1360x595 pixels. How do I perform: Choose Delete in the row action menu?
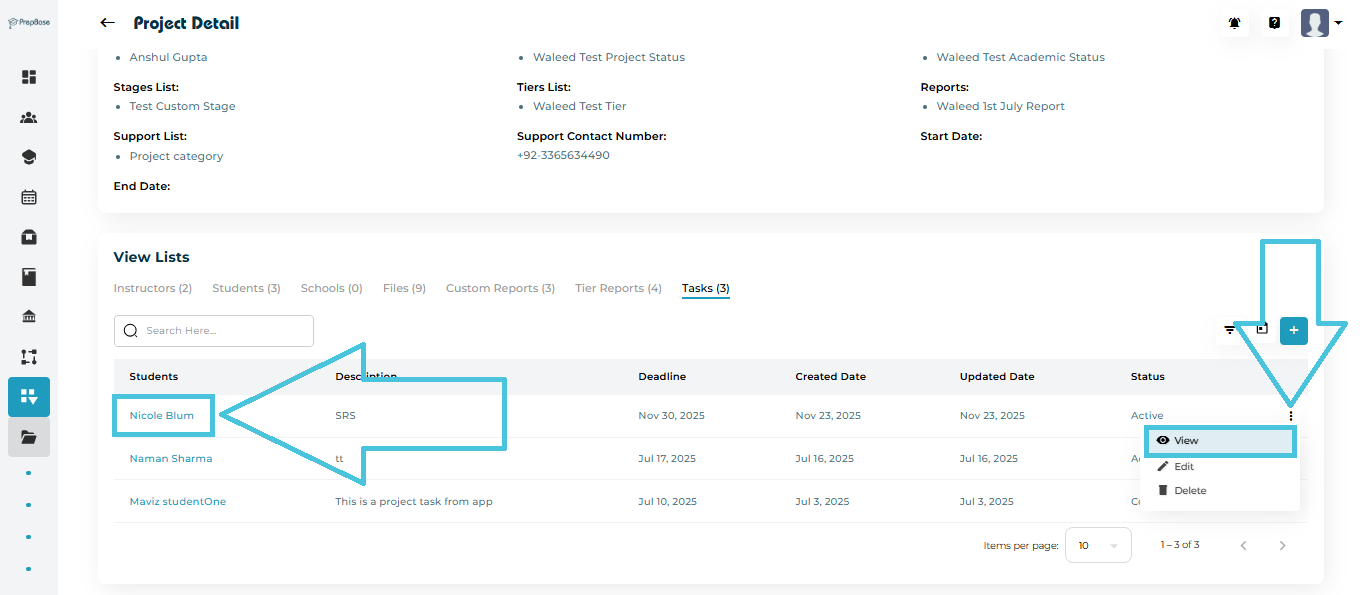(x=1189, y=491)
